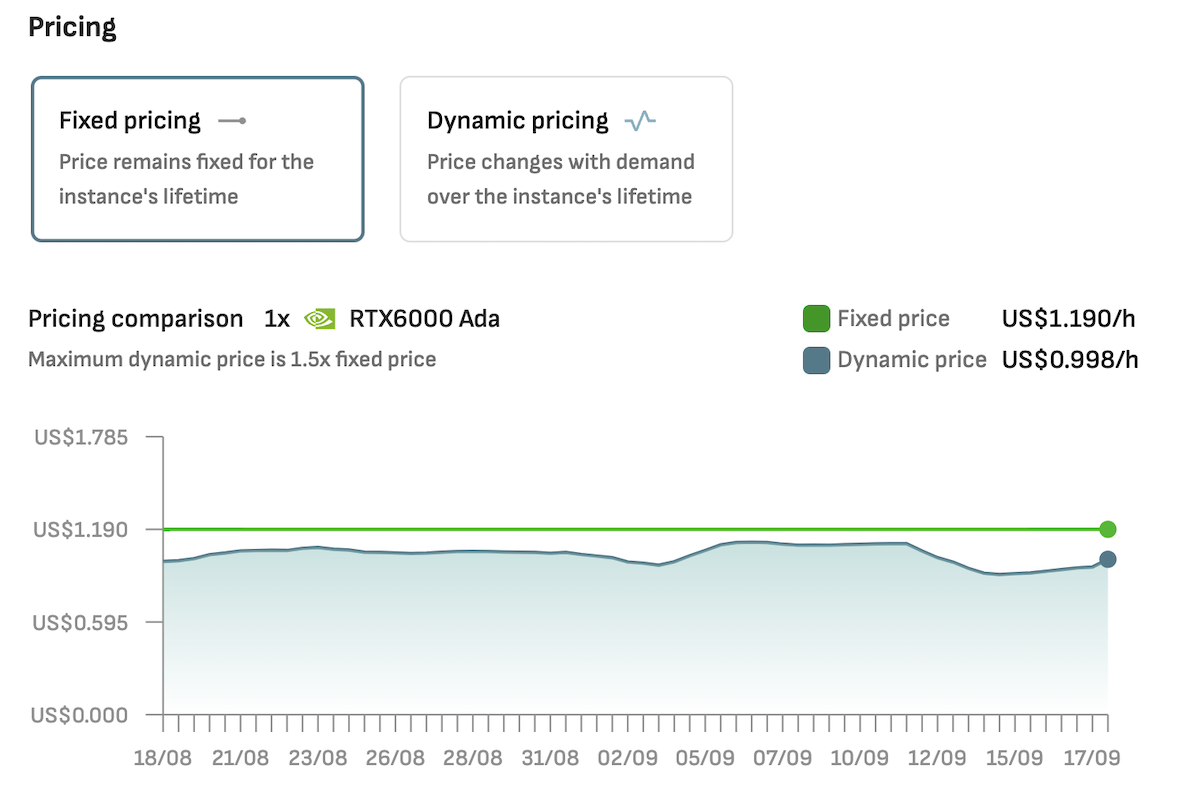Click the green endpoint dot on chart
The height and width of the screenshot is (796, 1200).
1107,529
